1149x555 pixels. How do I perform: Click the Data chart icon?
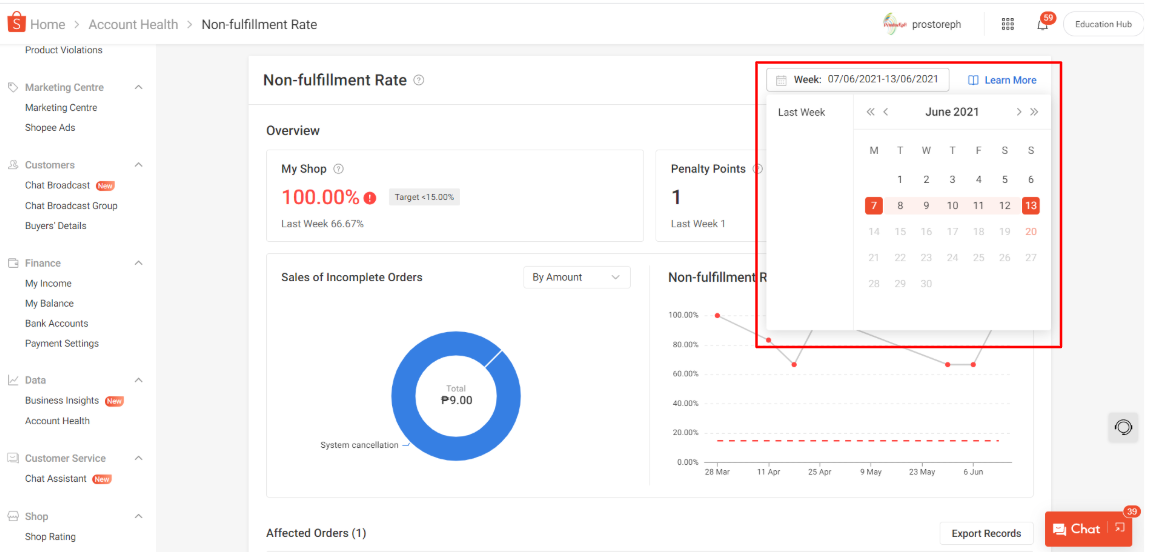12,381
